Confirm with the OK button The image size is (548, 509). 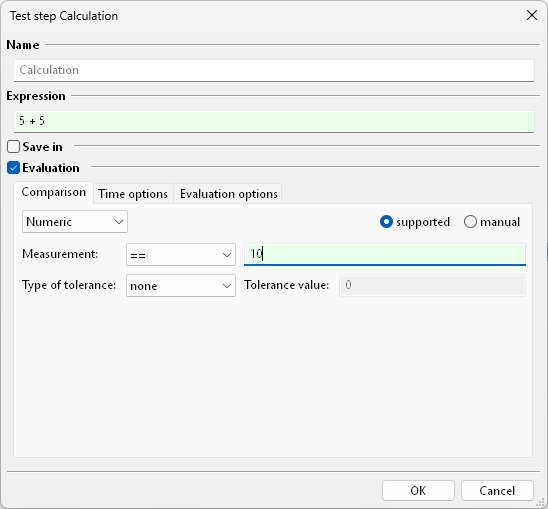pyautogui.click(x=418, y=490)
